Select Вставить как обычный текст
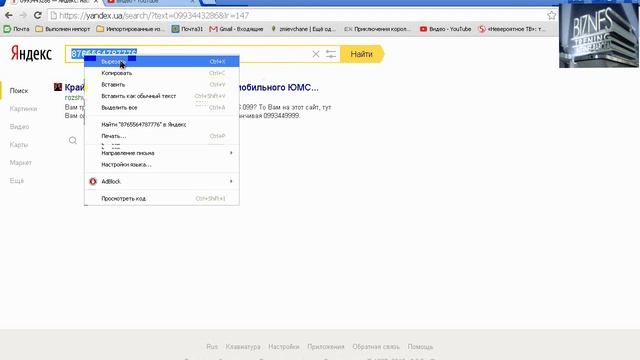 [x=162, y=96]
